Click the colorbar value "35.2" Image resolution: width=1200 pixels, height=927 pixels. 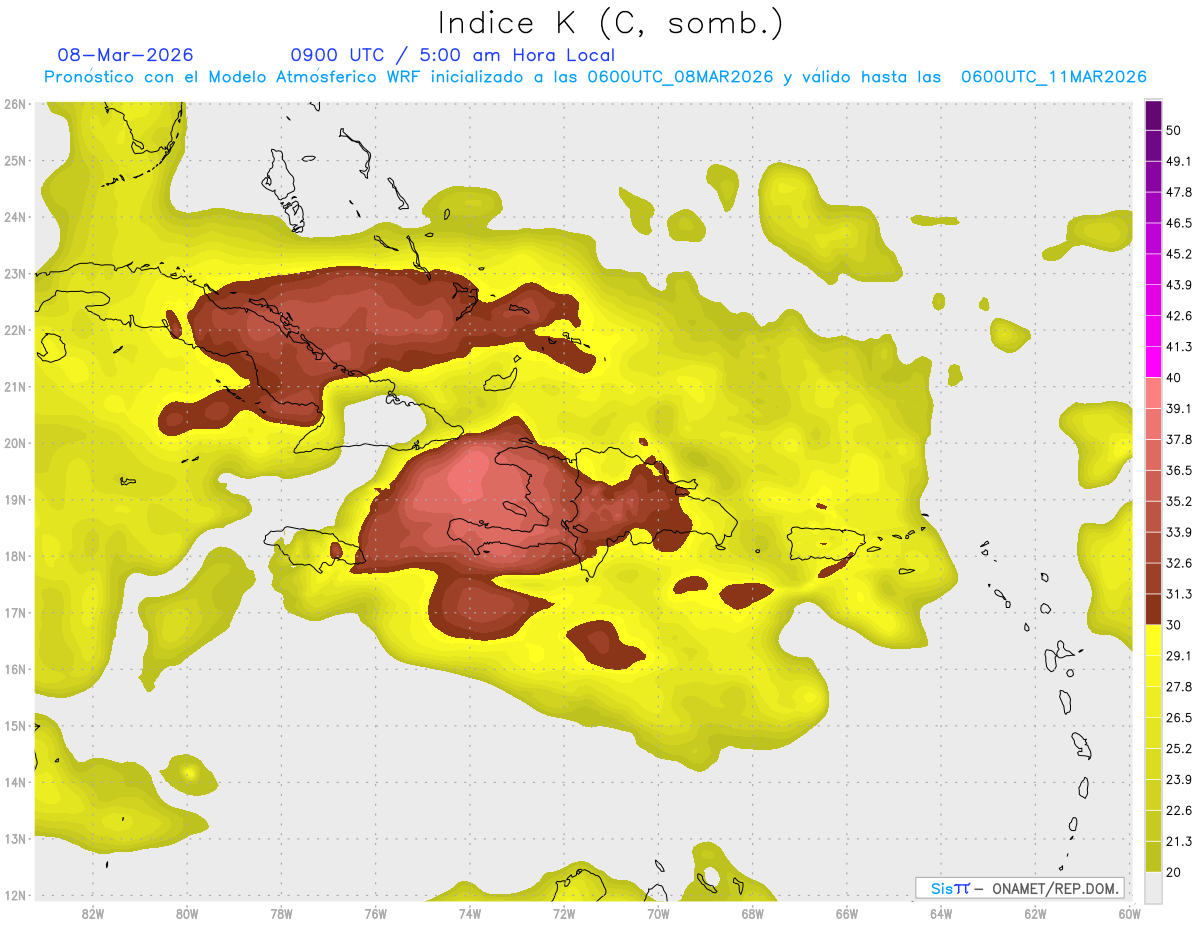pyautogui.click(x=1179, y=501)
